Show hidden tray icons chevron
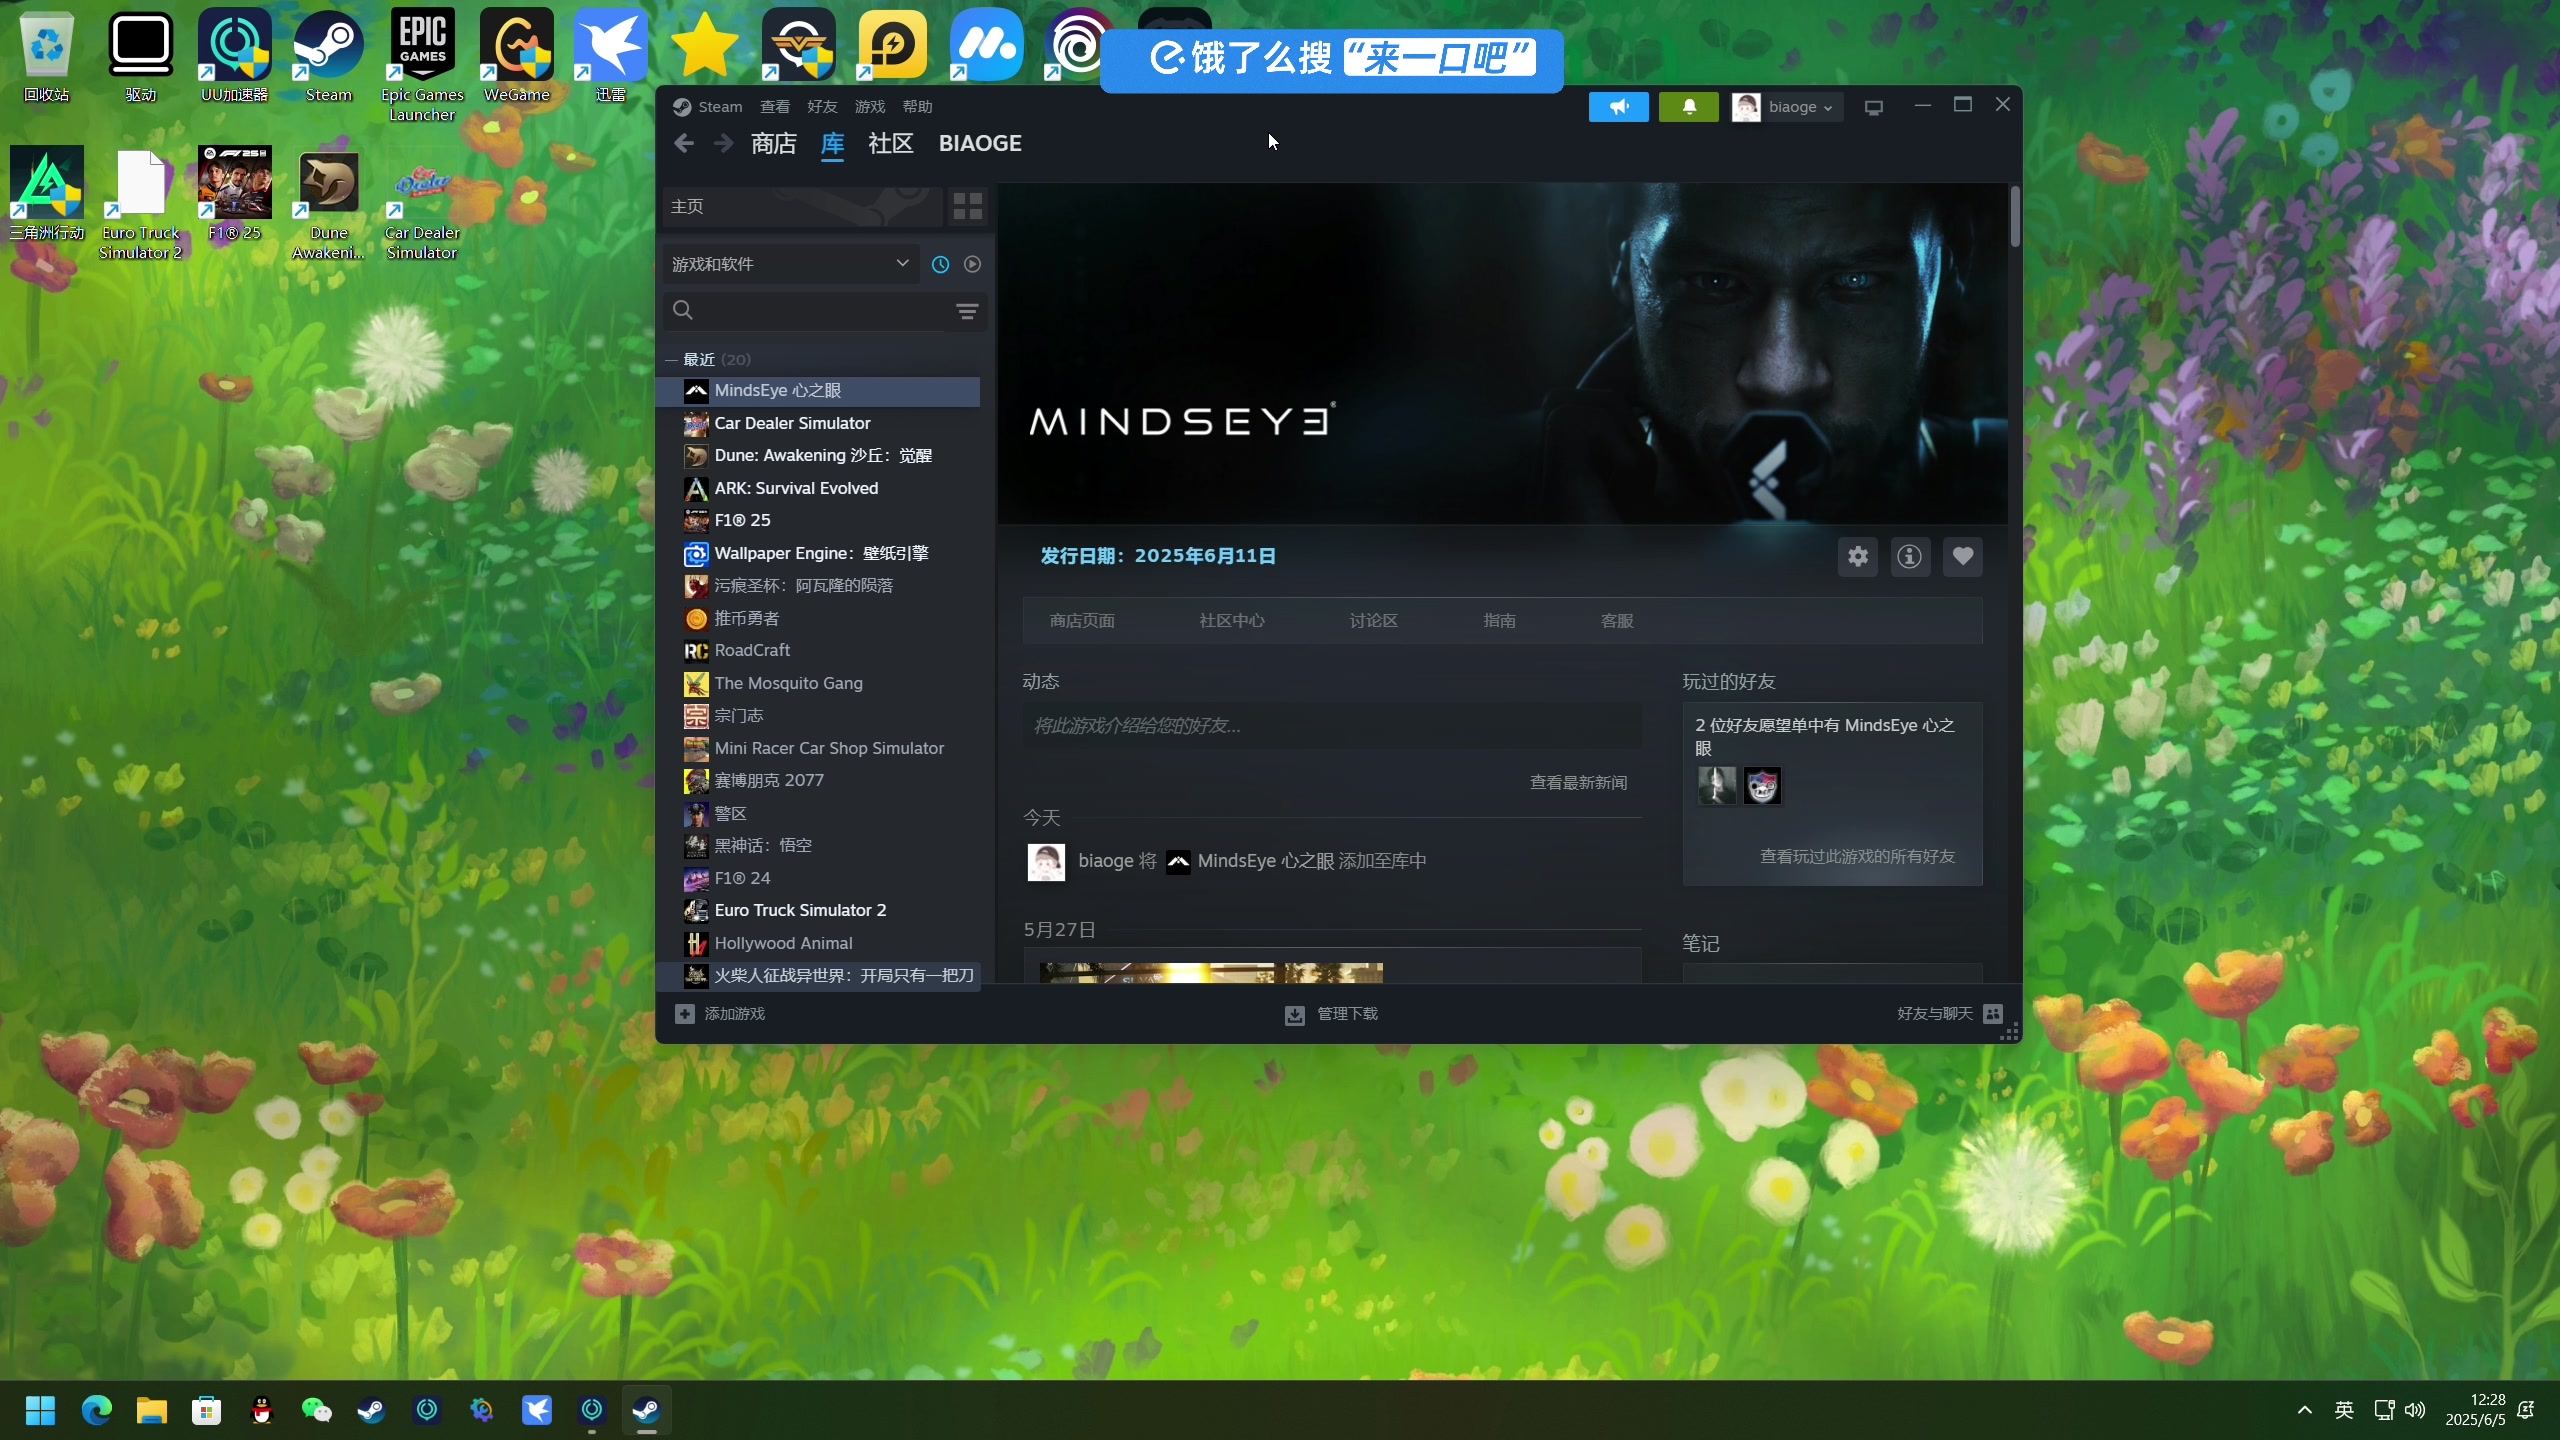The image size is (2560, 1440). [x=2305, y=1411]
